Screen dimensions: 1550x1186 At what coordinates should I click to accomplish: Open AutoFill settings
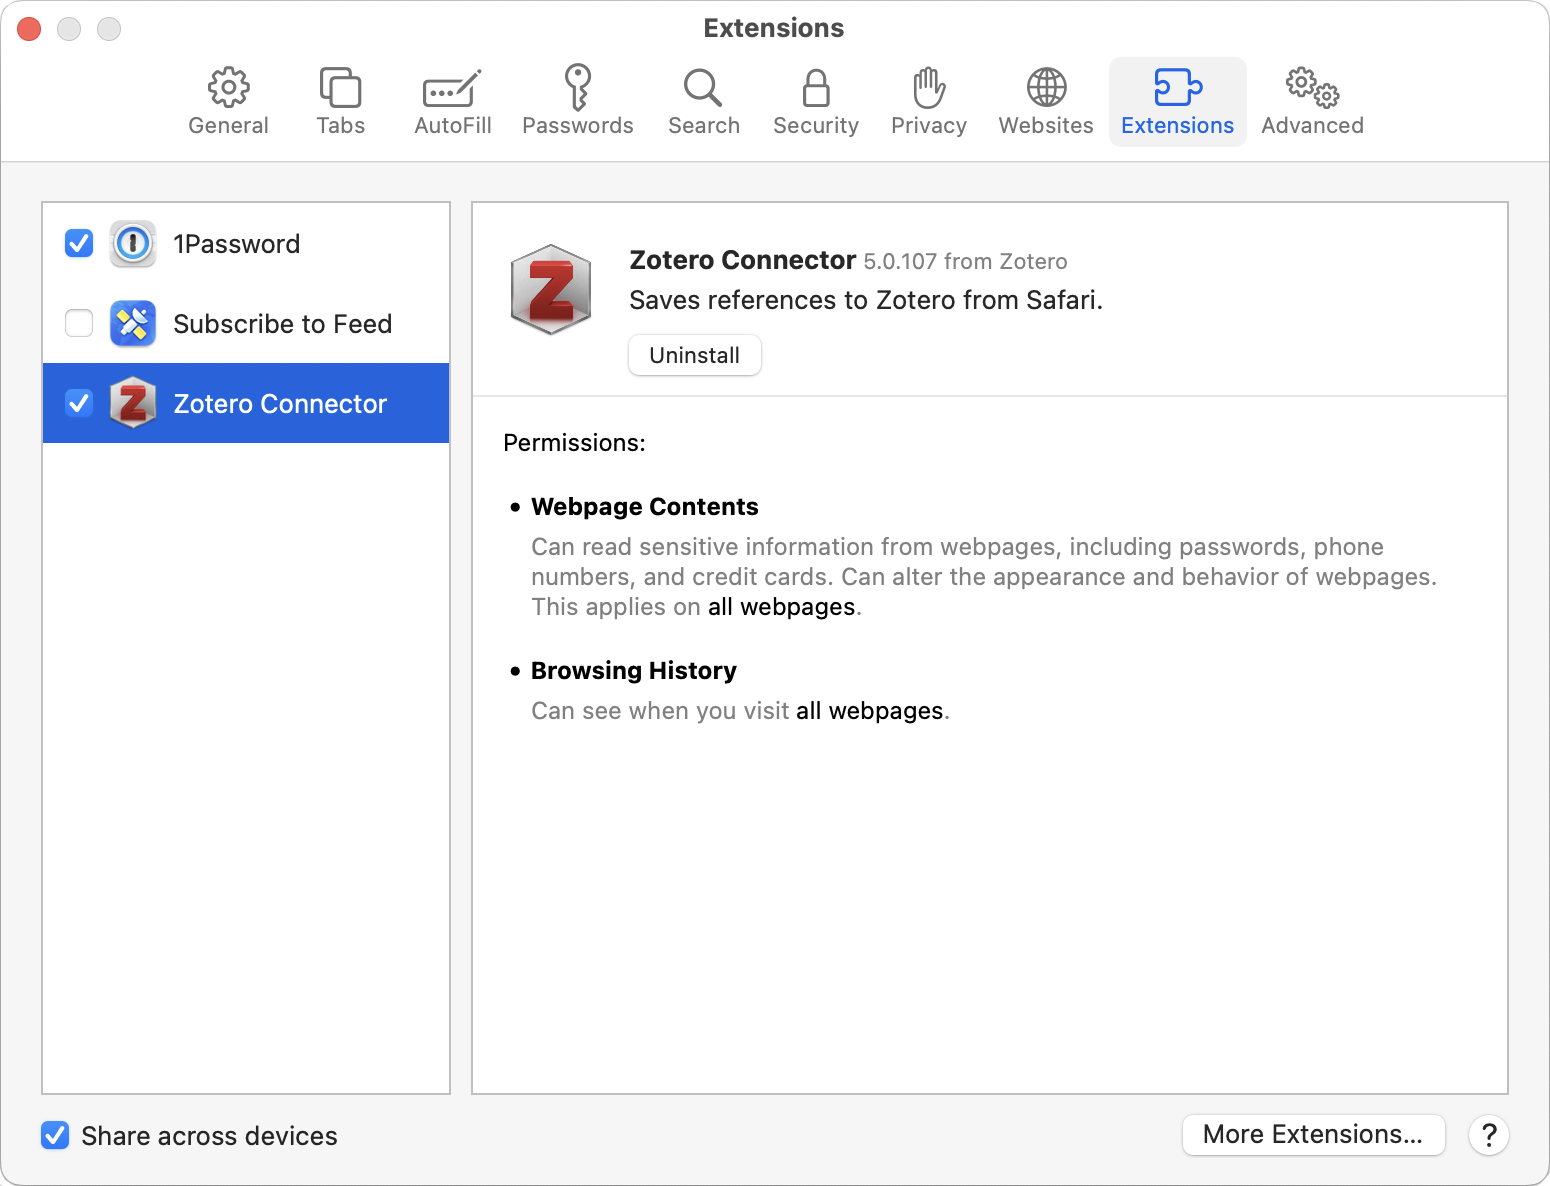coord(452,102)
